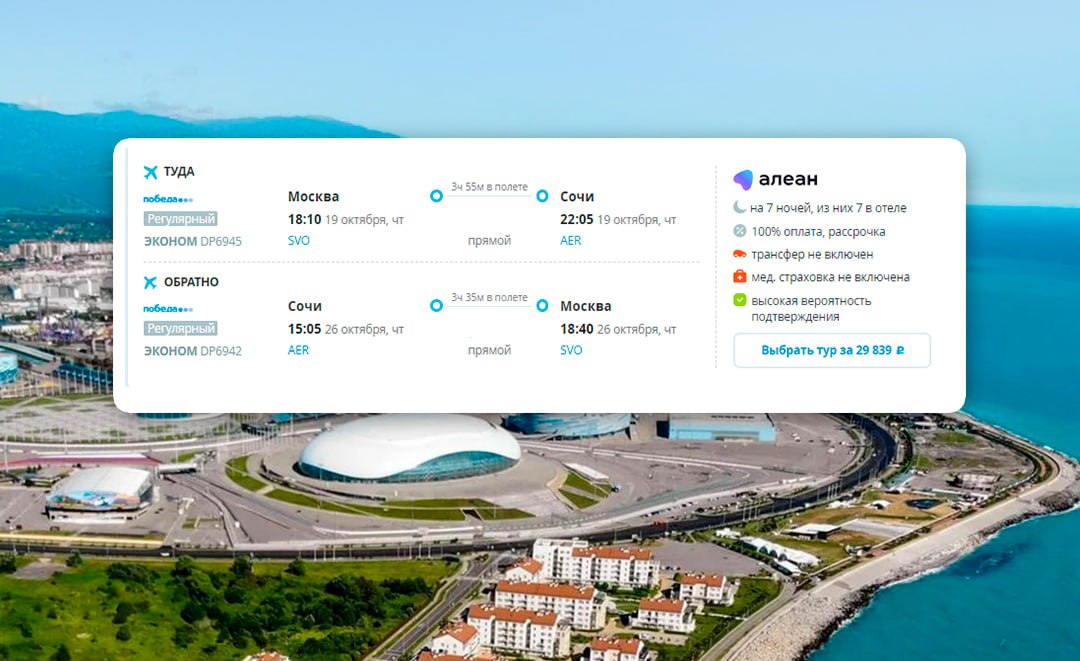Click the percent payment icon

[739, 231]
